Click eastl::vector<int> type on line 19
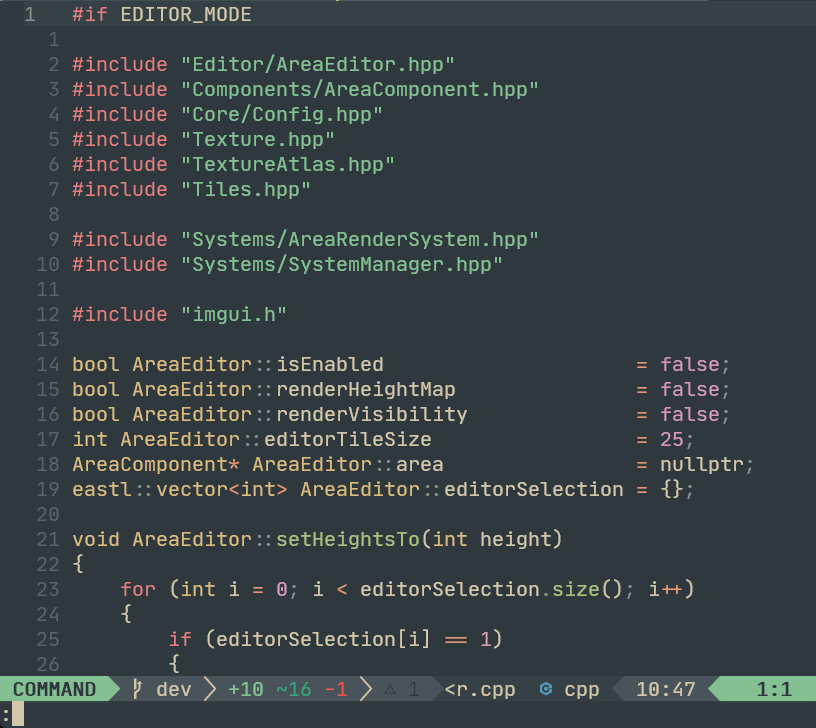 tap(180, 489)
